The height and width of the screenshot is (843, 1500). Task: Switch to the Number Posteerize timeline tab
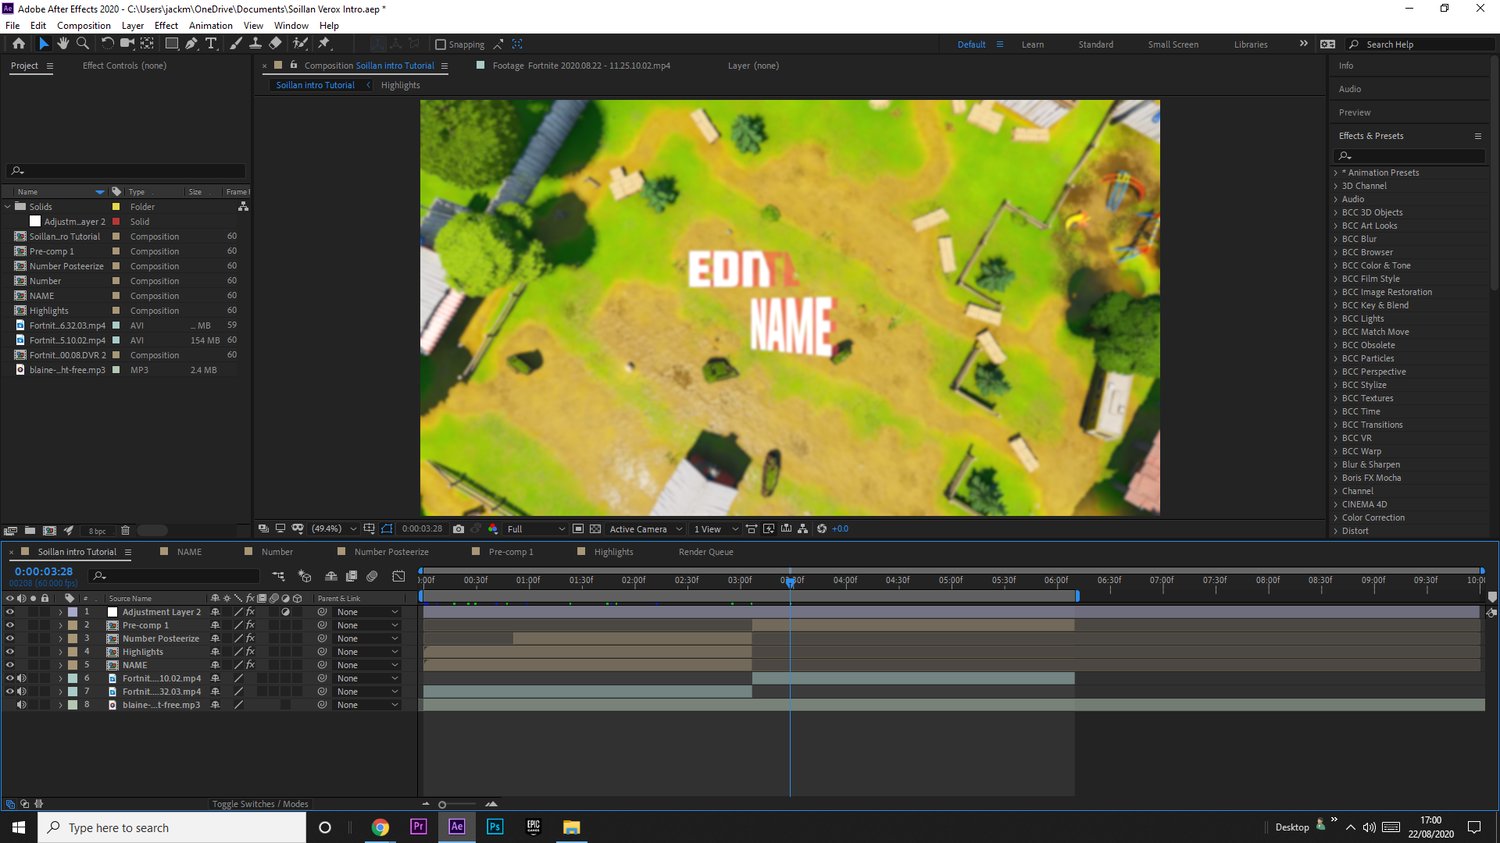[391, 552]
